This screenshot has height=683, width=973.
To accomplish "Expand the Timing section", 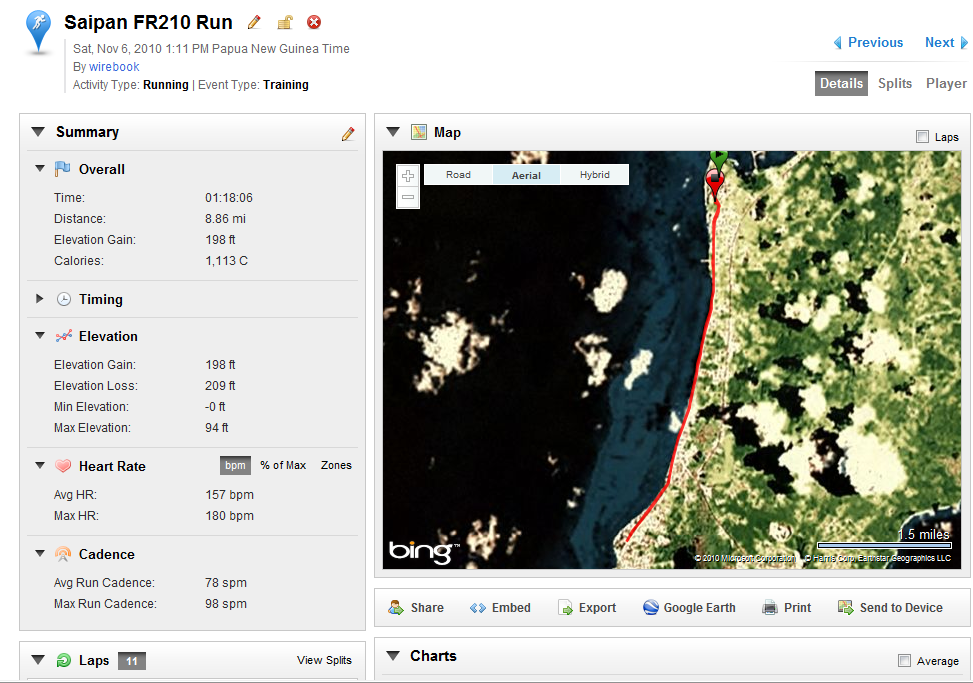I will (x=40, y=299).
